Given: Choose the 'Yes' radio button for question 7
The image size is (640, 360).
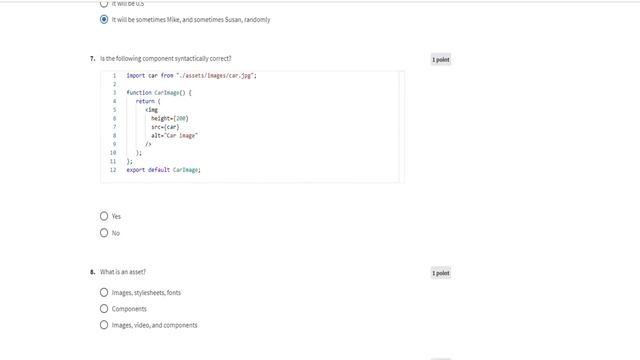Looking at the screenshot, I should (x=104, y=216).
